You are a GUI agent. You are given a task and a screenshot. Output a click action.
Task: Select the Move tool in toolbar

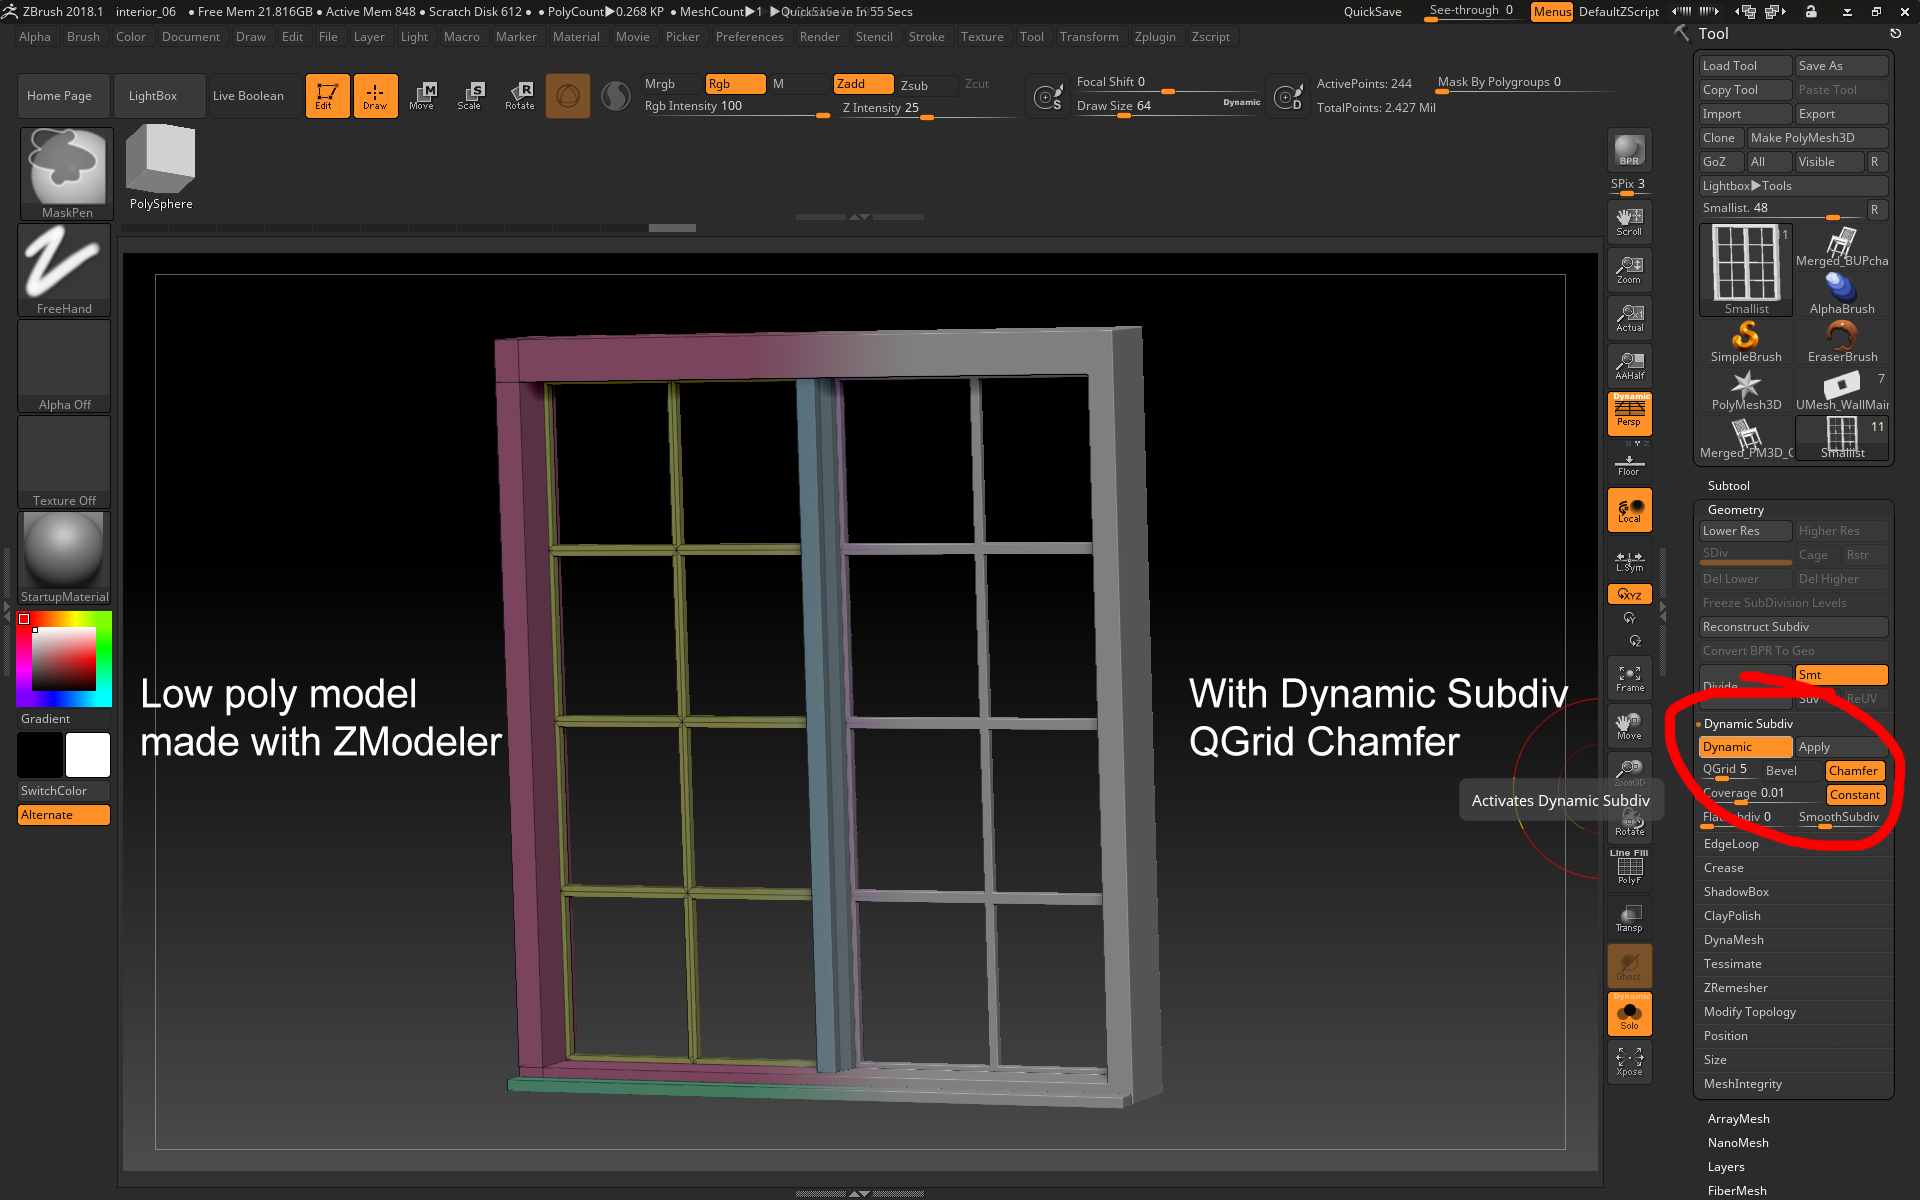423,94
